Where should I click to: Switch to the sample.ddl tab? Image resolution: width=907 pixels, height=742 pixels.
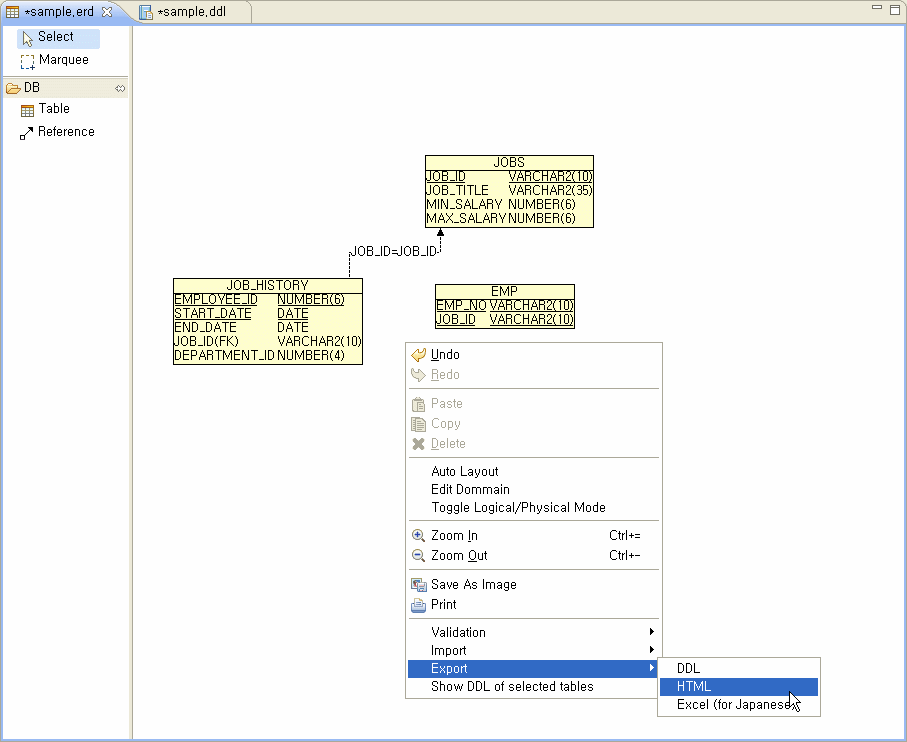[x=193, y=12]
